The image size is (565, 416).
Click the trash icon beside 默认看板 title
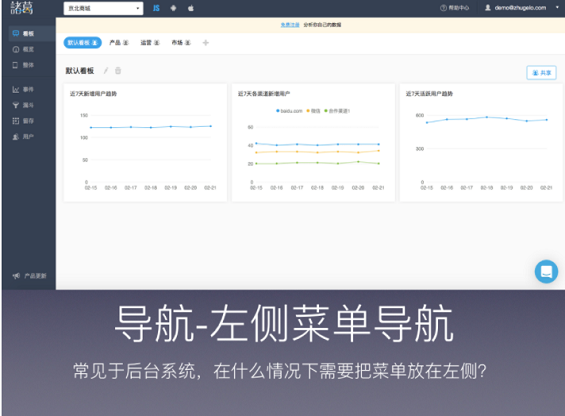coord(118,71)
